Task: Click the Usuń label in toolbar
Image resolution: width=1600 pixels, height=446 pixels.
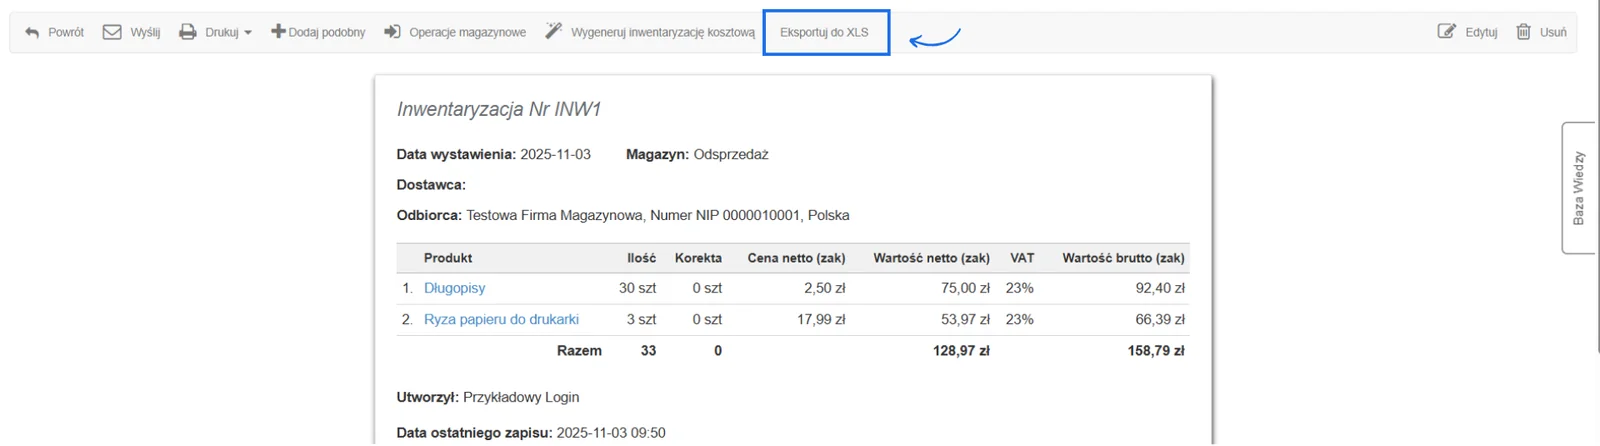Action: 1553,32
